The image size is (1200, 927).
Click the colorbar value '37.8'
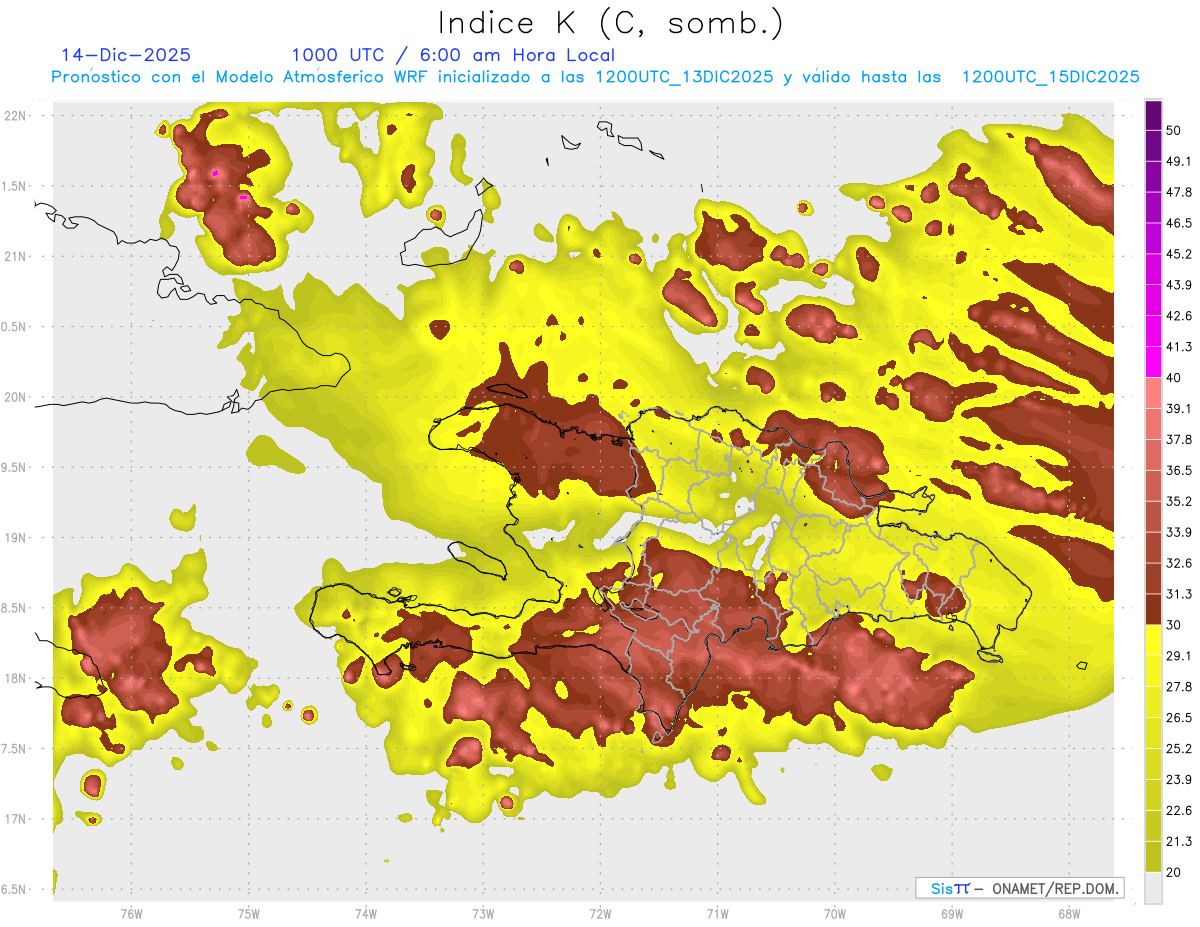click(1179, 439)
